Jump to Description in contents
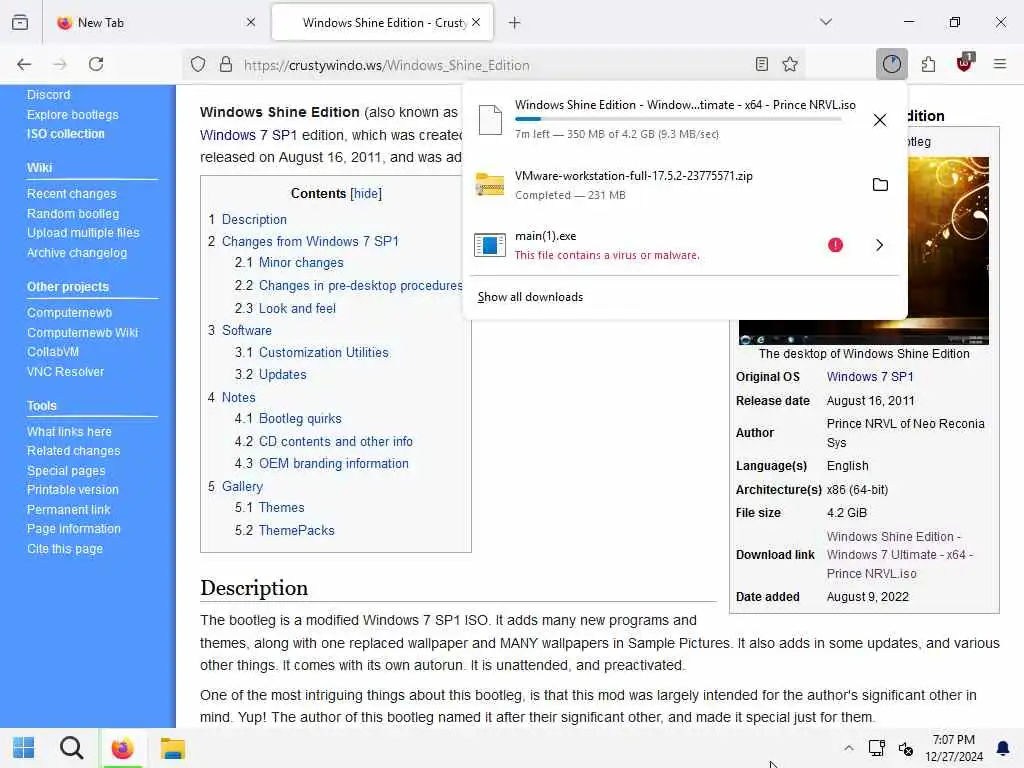The height and width of the screenshot is (768, 1024). pos(254,219)
